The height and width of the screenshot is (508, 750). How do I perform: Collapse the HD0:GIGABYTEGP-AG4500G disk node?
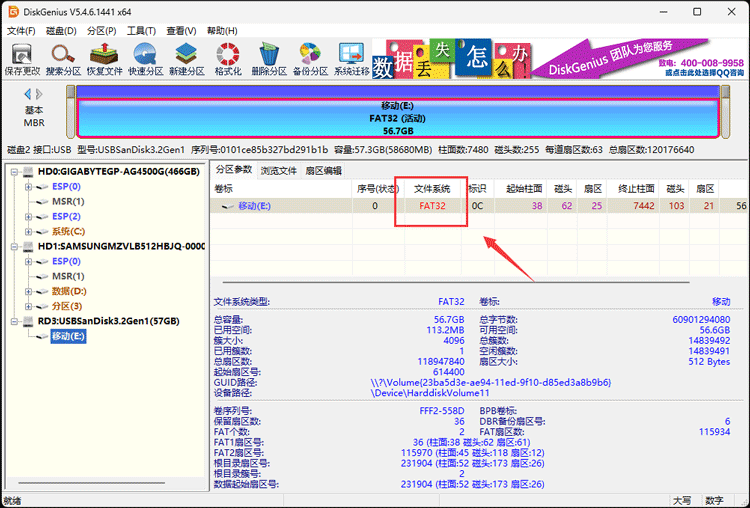pos(14,172)
